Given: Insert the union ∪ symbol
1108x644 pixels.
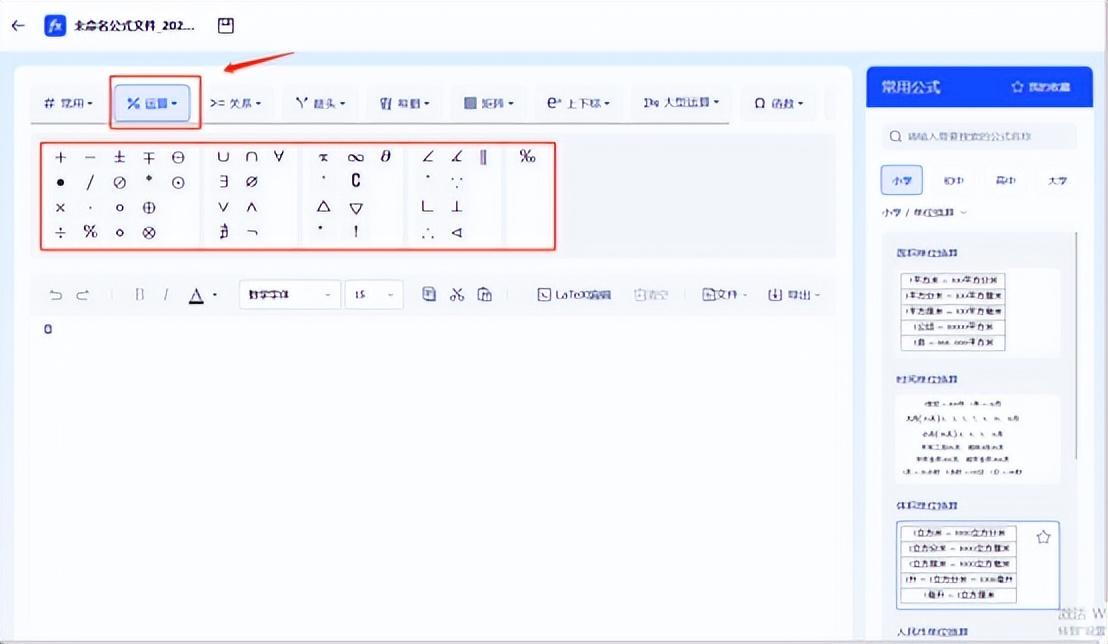Looking at the screenshot, I should point(223,157).
